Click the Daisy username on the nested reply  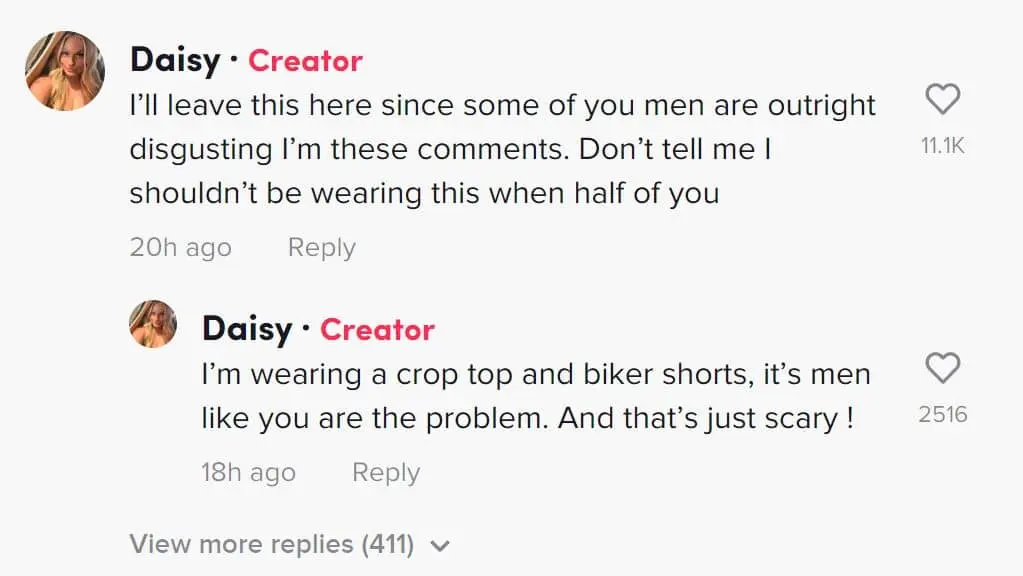[x=247, y=329]
